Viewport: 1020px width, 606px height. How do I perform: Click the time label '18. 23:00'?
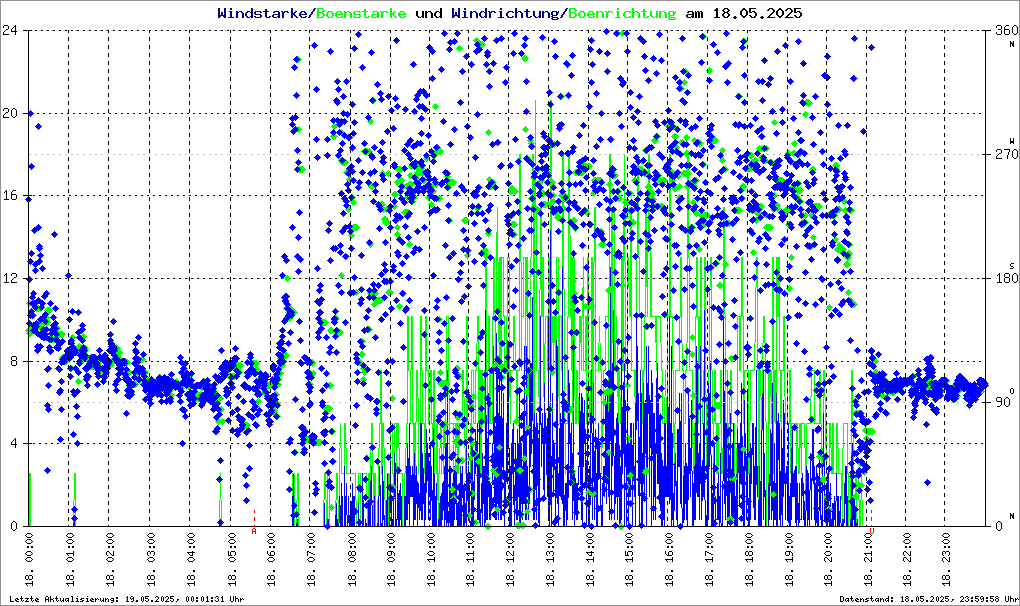coord(948,558)
